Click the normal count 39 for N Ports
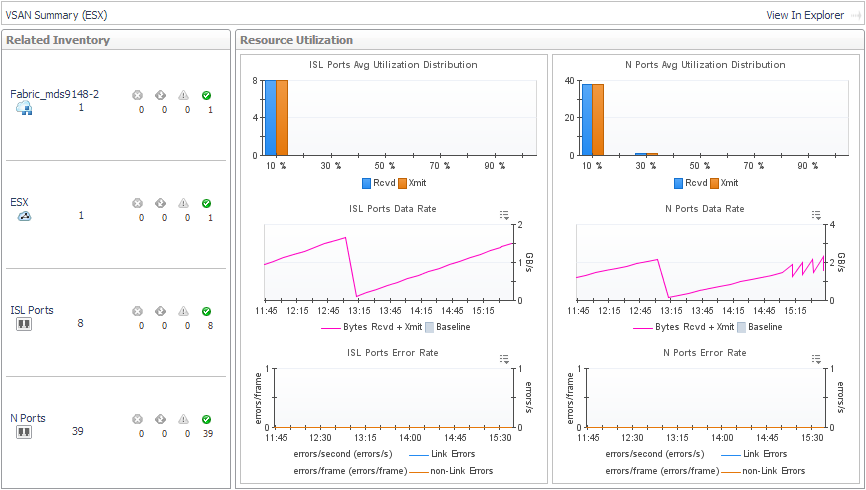The width and height of the screenshot is (866, 490). pos(208,433)
